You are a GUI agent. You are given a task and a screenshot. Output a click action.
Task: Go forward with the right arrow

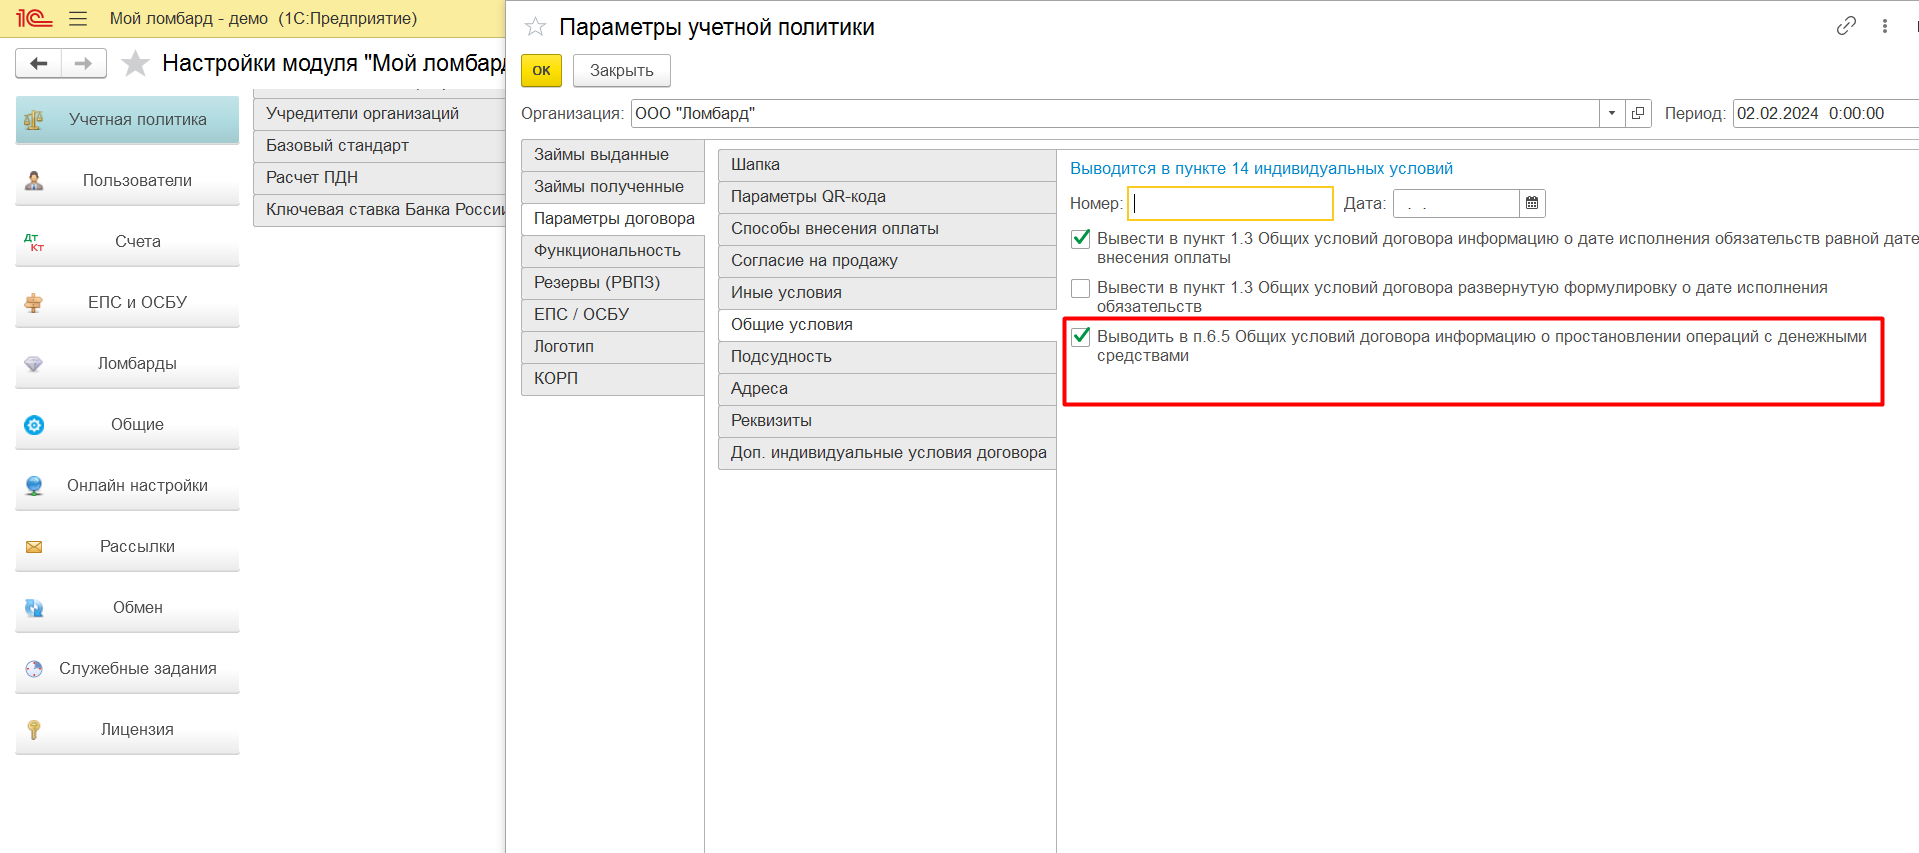coord(84,63)
